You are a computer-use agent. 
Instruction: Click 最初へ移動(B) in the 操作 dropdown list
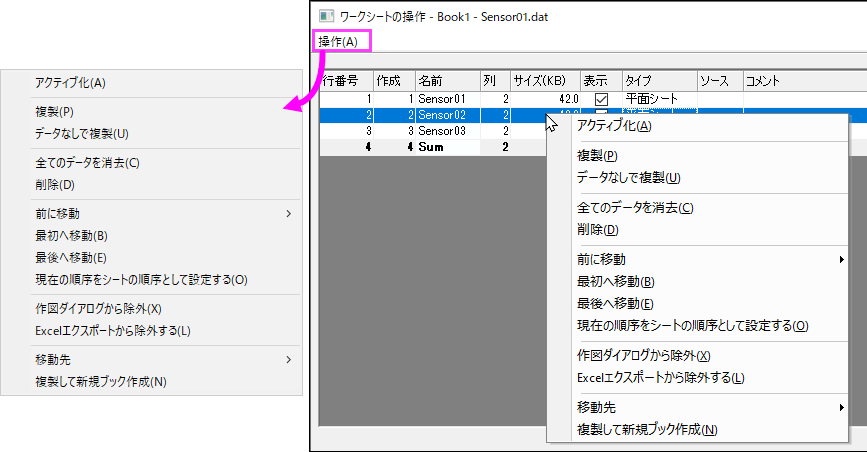pyautogui.click(x=71, y=236)
